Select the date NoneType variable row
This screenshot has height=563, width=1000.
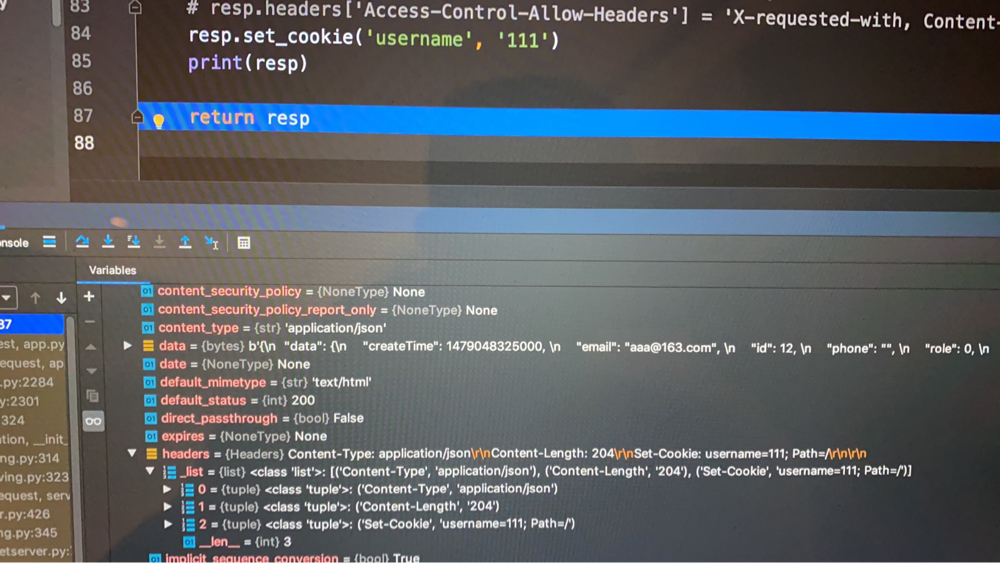point(226,364)
